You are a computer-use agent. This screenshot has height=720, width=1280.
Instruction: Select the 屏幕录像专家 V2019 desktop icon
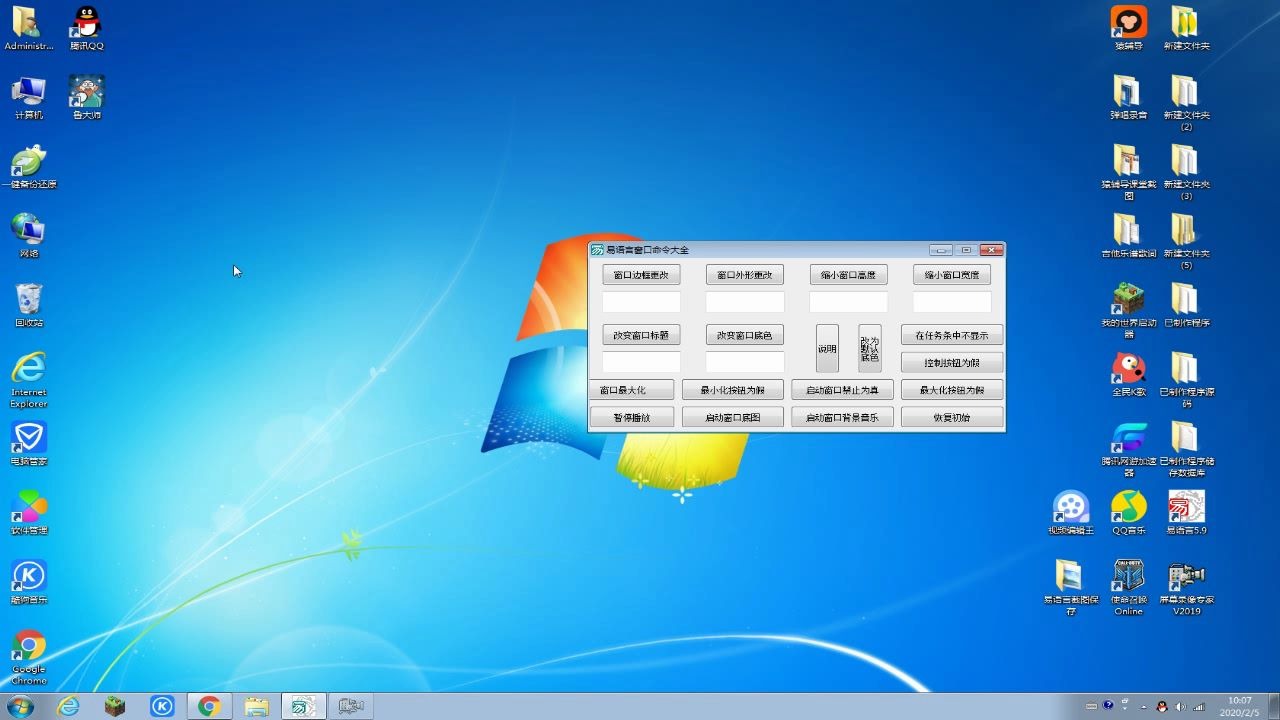tap(1186, 587)
